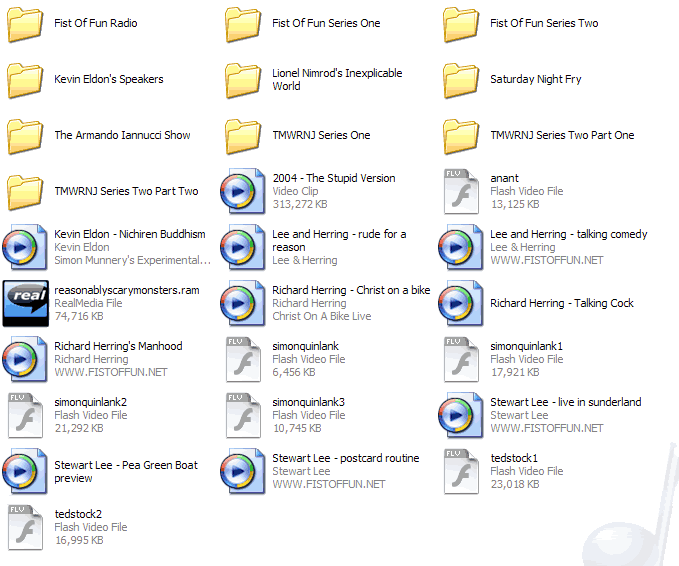Image resolution: width=679 pixels, height=566 pixels.
Task: Click the 'Saturday Night Fry' folder name
Action: click(536, 79)
